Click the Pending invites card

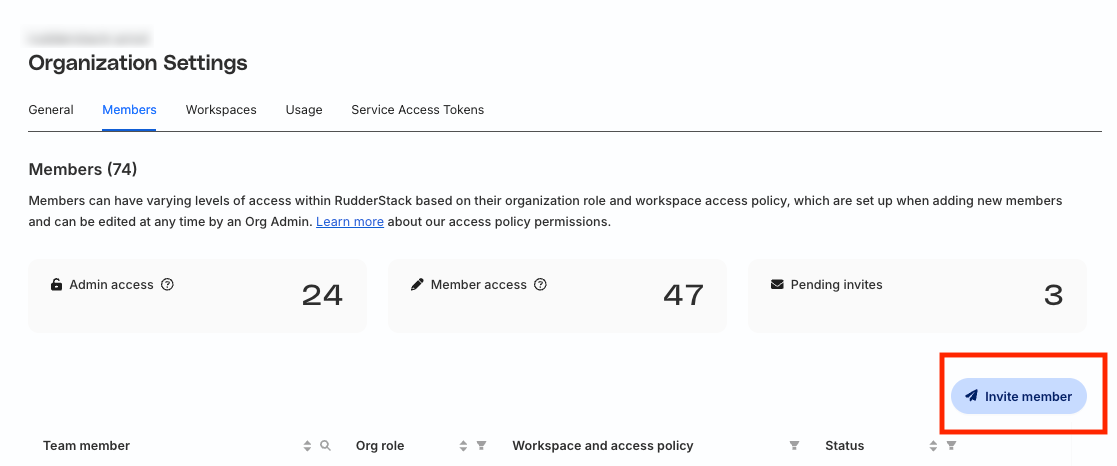(x=917, y=296)
